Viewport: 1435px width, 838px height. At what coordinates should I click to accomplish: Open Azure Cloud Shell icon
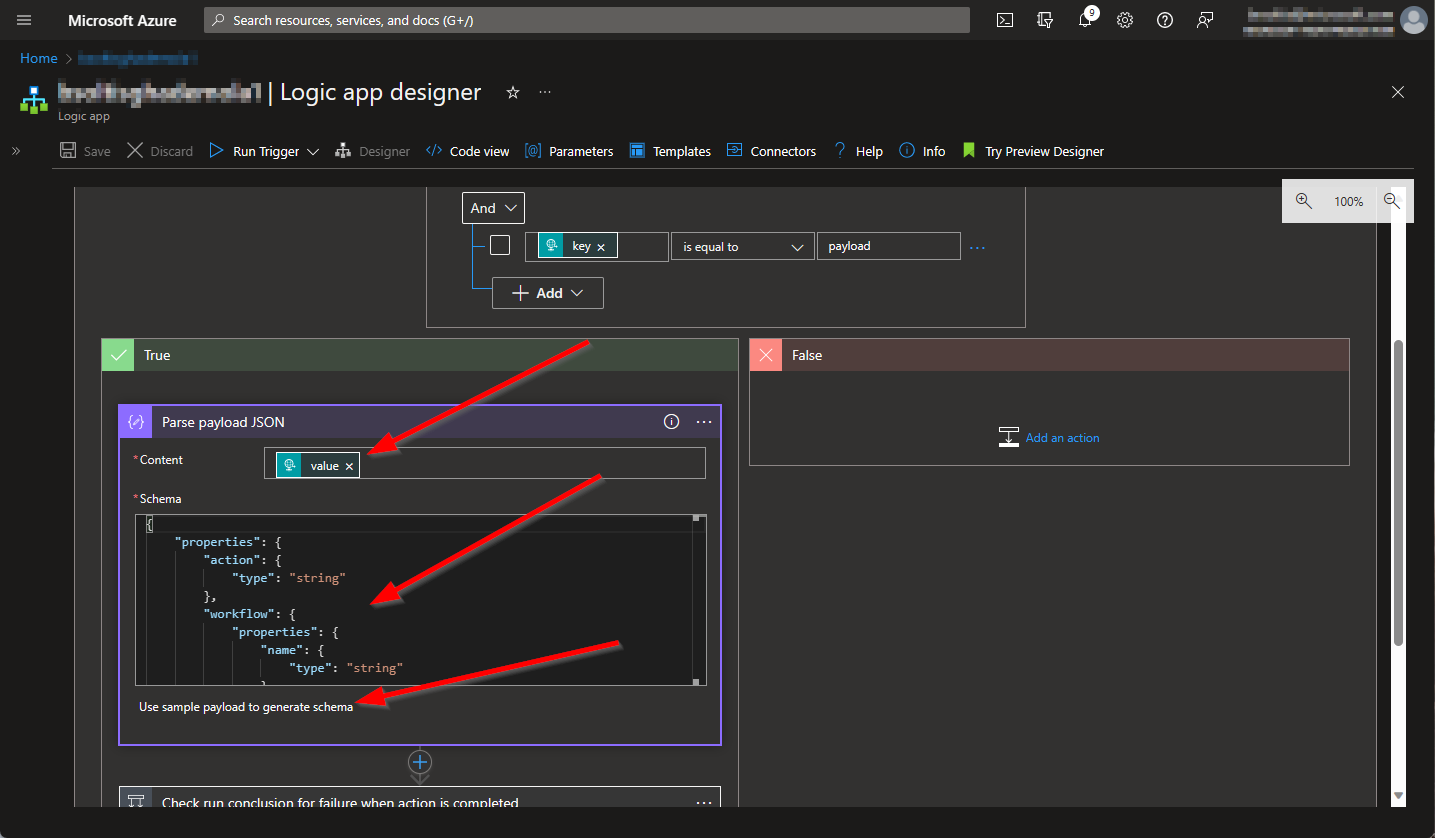pyautogui.click(x=1005, y=20)
